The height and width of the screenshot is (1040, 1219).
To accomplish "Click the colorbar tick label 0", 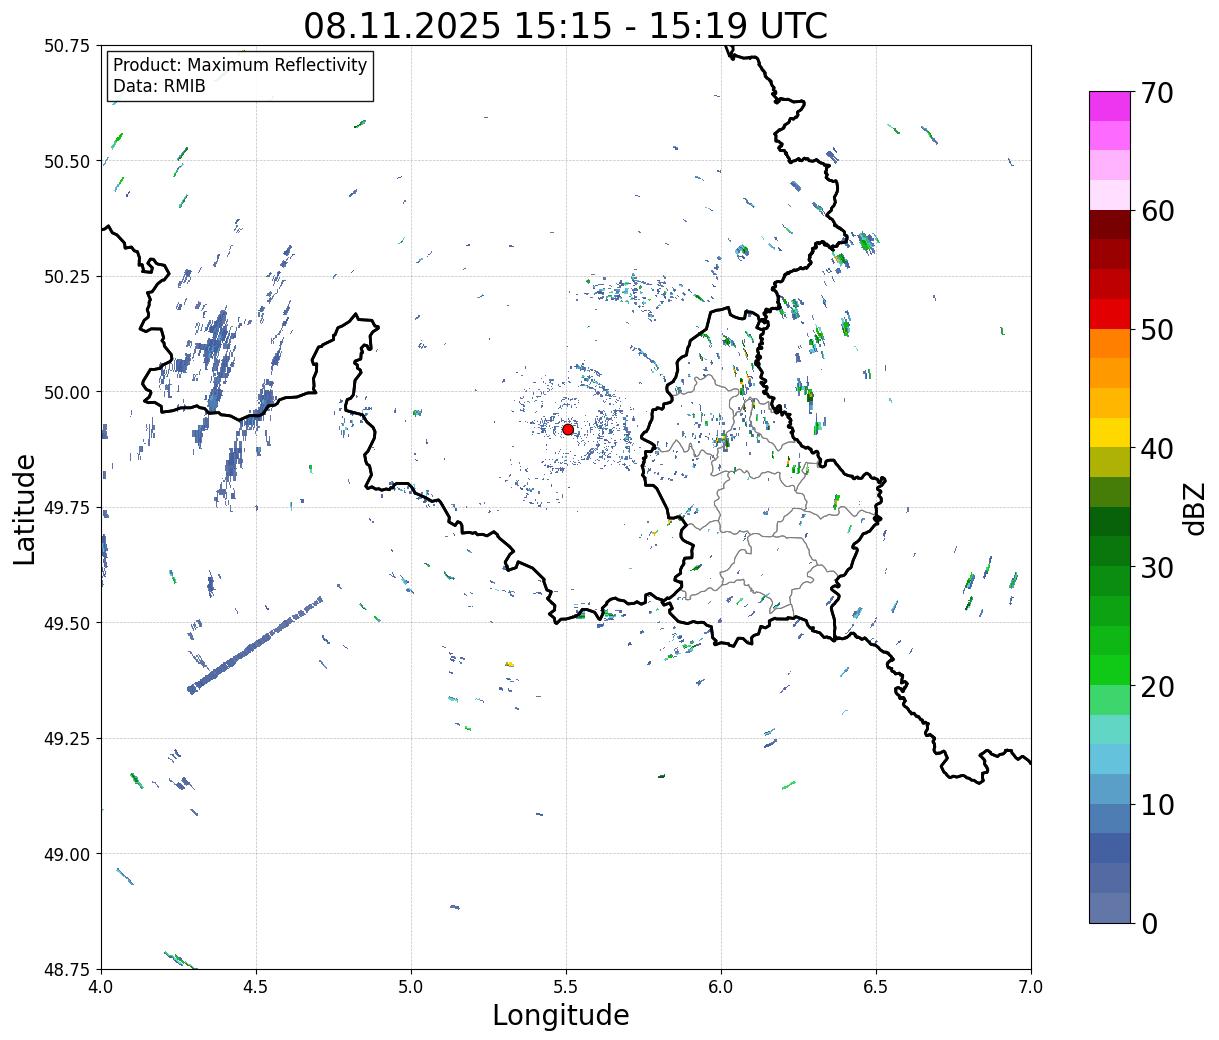I will pyautogui.click(x=1149, y=924).
